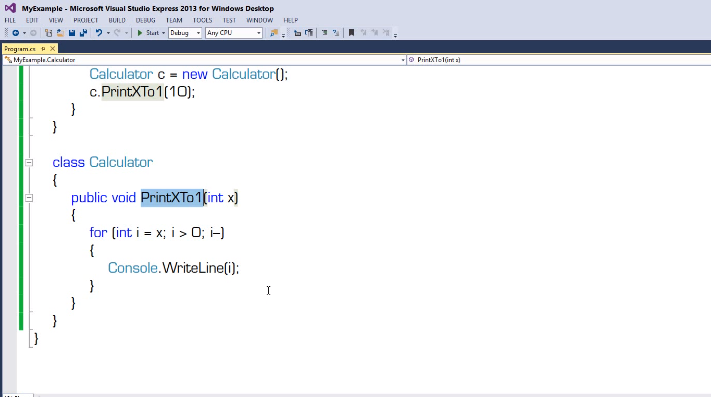This screenshot has height=397, width=711.
Task: Collapse the PrintXTo1 method outlining region
Action: tap(29, 198)
